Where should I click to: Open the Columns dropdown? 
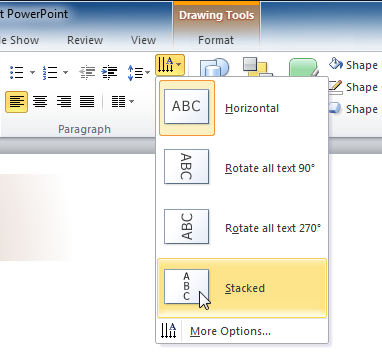122,101
